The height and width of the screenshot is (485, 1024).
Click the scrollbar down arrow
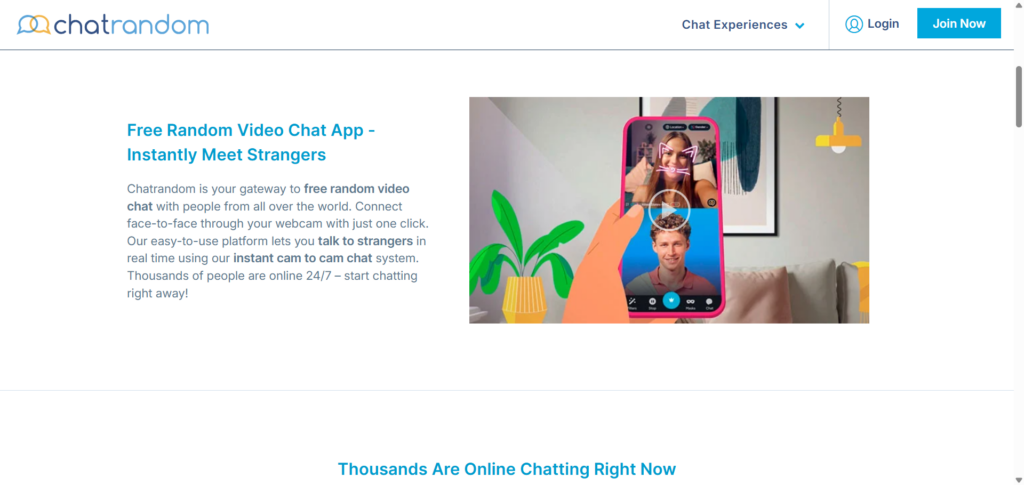(1019, 480)
